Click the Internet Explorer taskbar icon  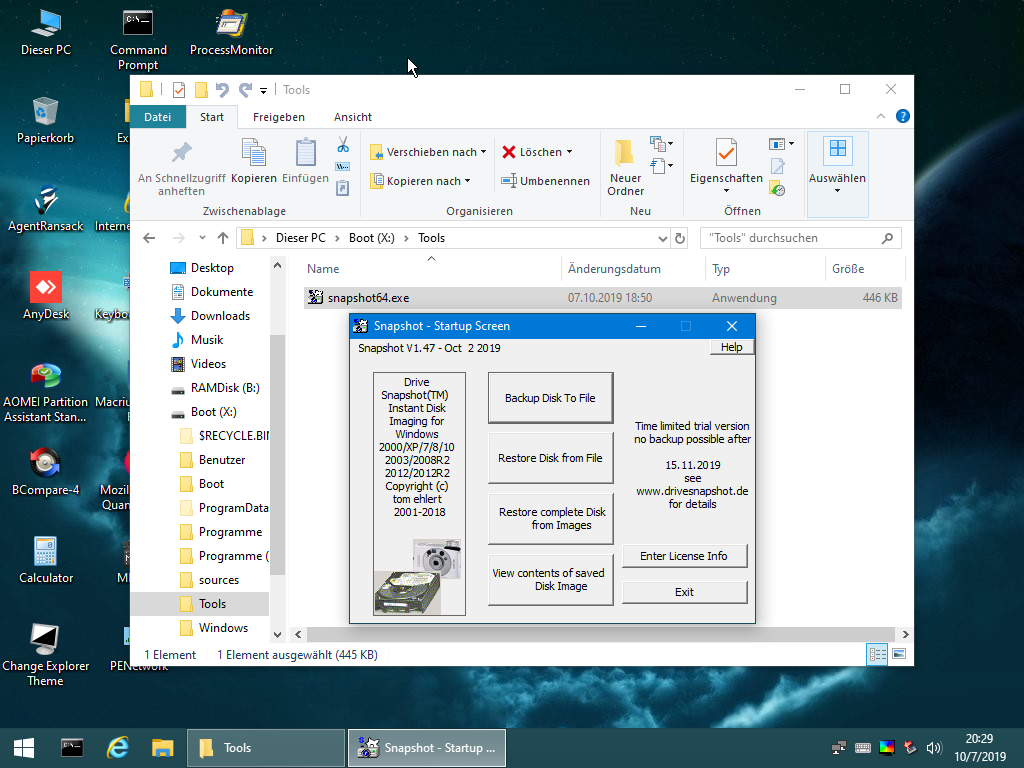tap(119, 747)
